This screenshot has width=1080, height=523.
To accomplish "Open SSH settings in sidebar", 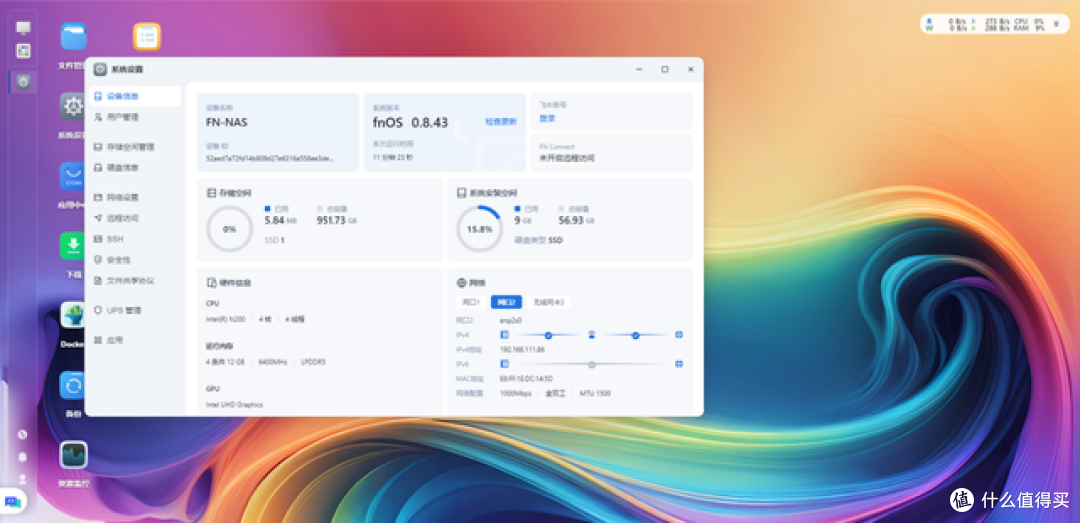I will coord(135,239).
